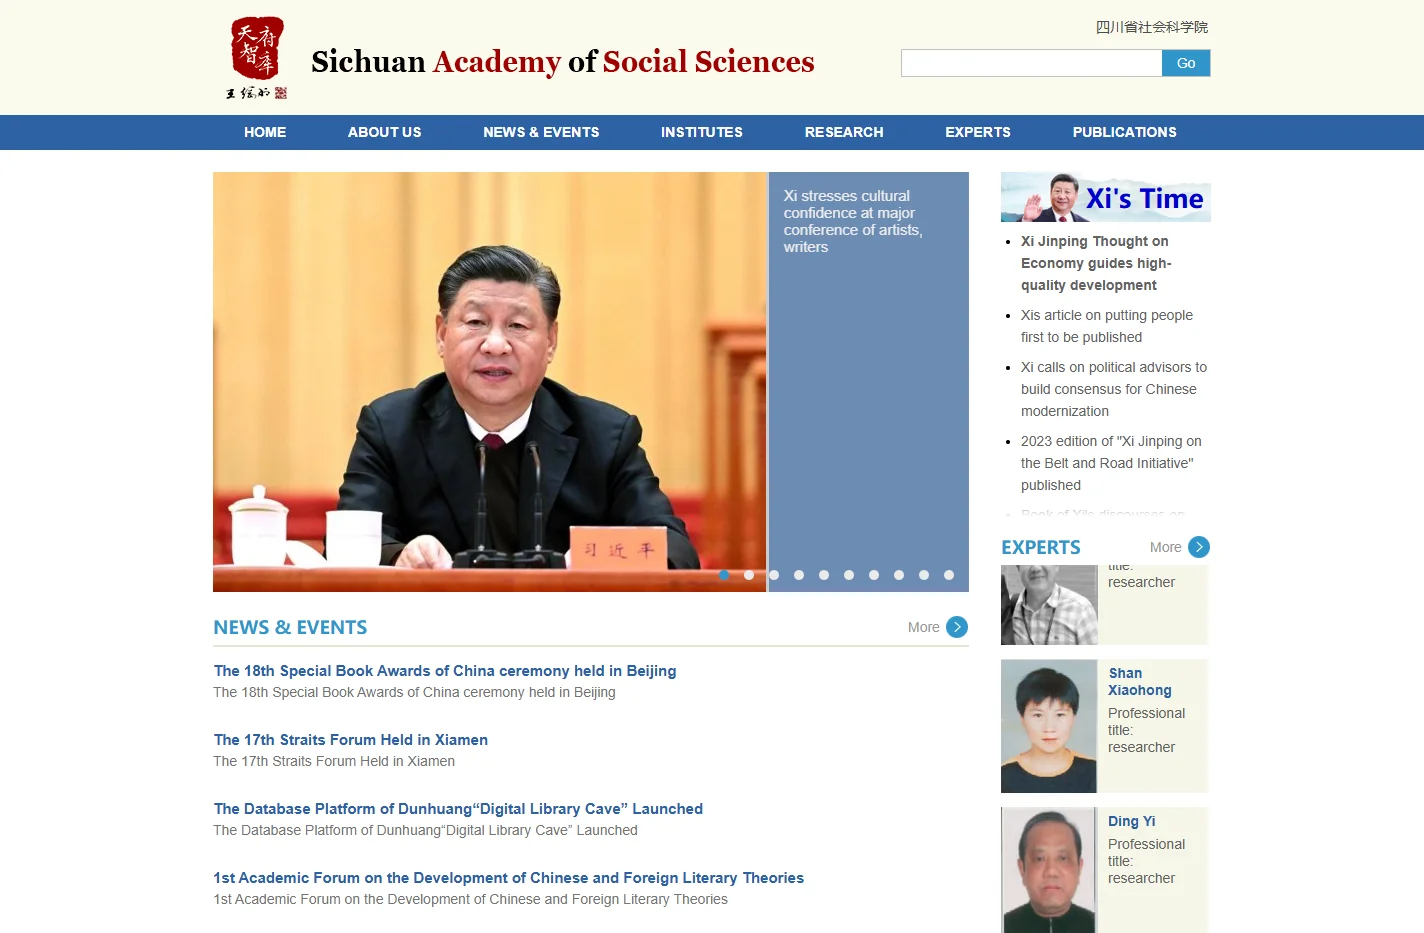This screenshot has width=1424, height=933.
Task: Open More arrow icon beside News & Events
Action: pyautogui.click(x=957, y=627)
